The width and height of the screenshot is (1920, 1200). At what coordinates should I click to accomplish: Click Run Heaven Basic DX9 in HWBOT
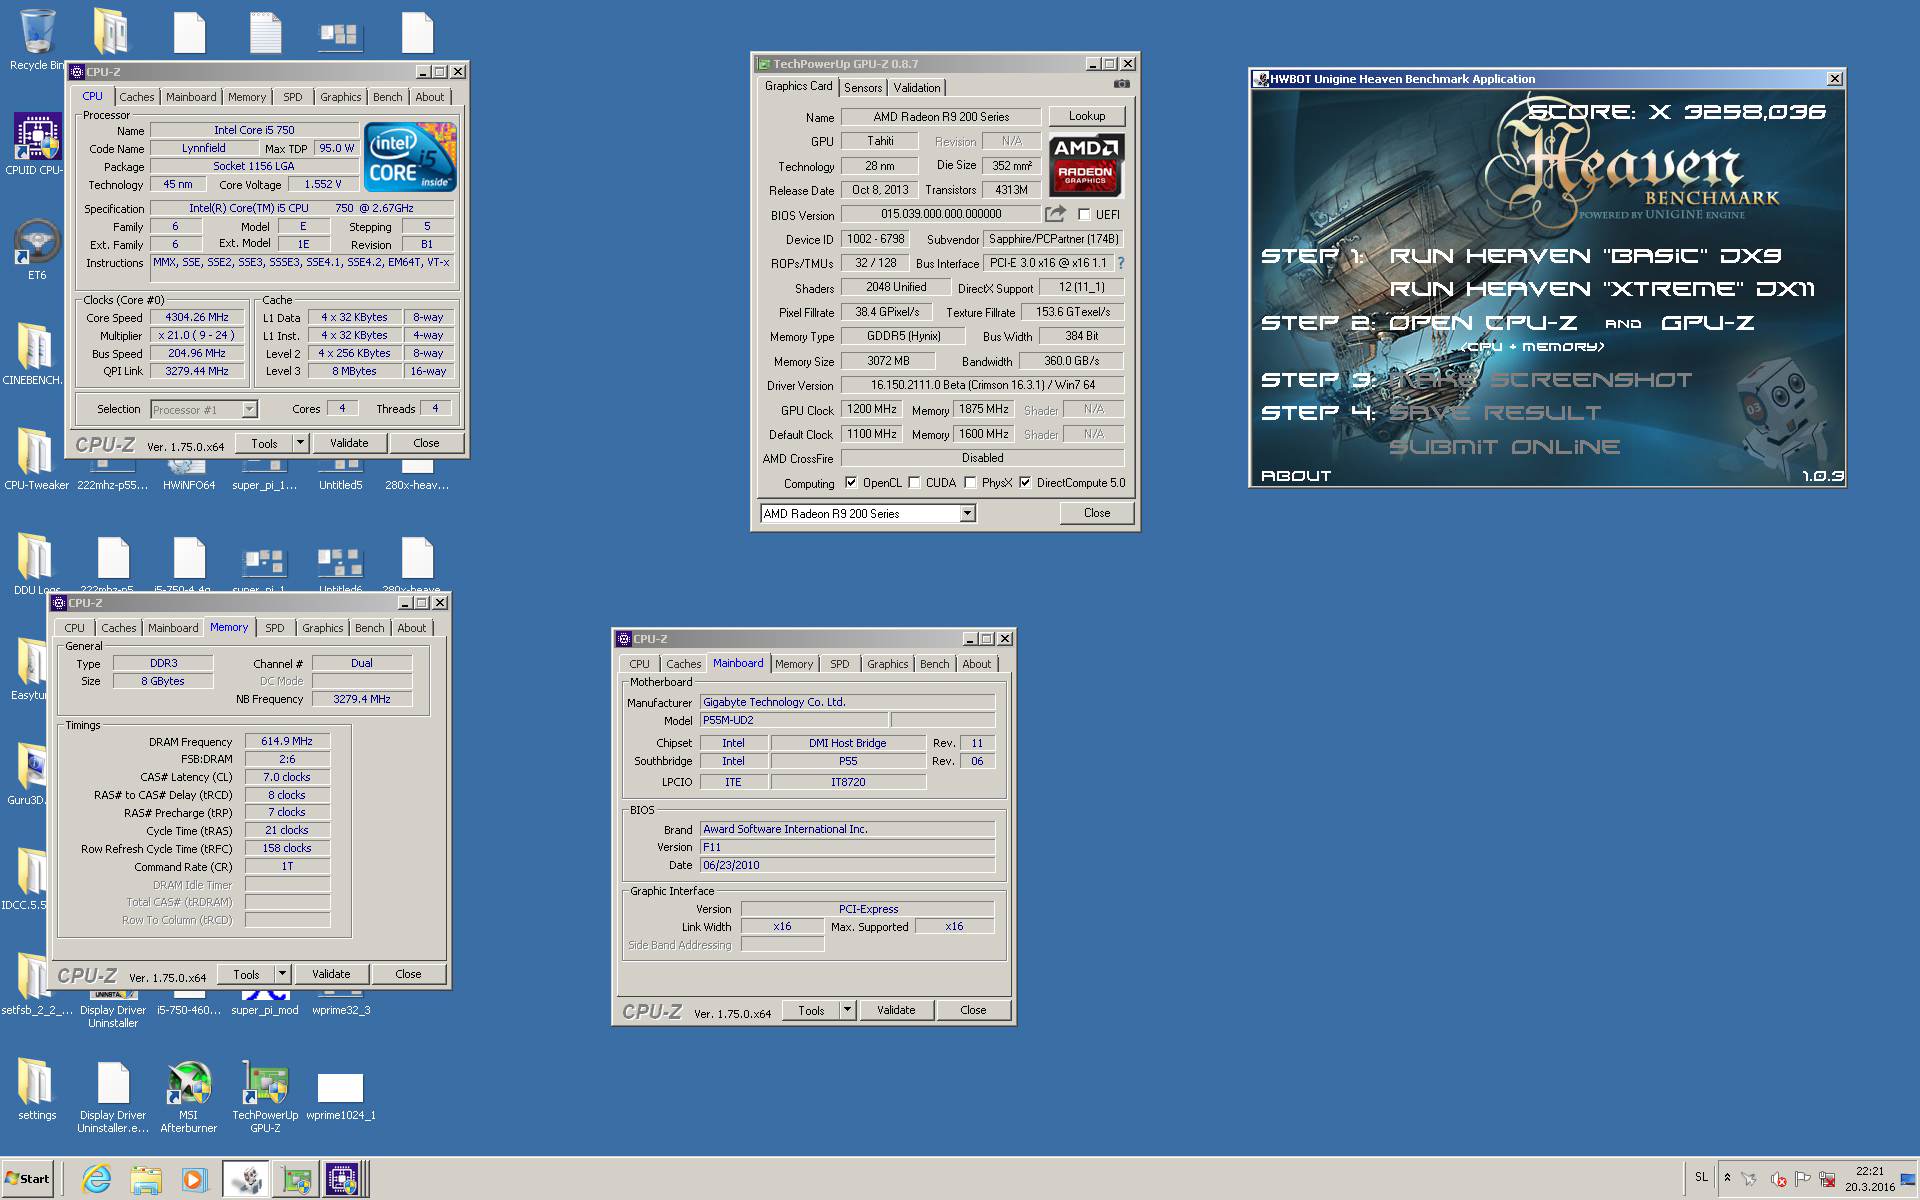point(1586,256)
